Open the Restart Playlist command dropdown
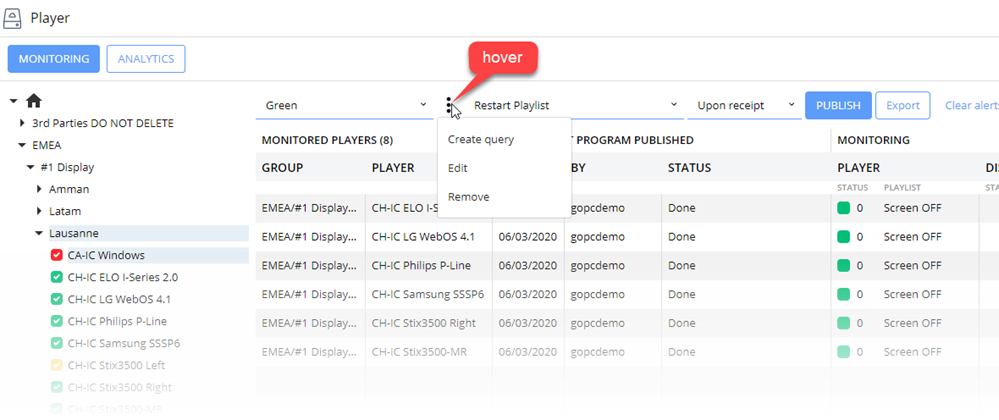999x420 pixels. (x=570, y=105)
